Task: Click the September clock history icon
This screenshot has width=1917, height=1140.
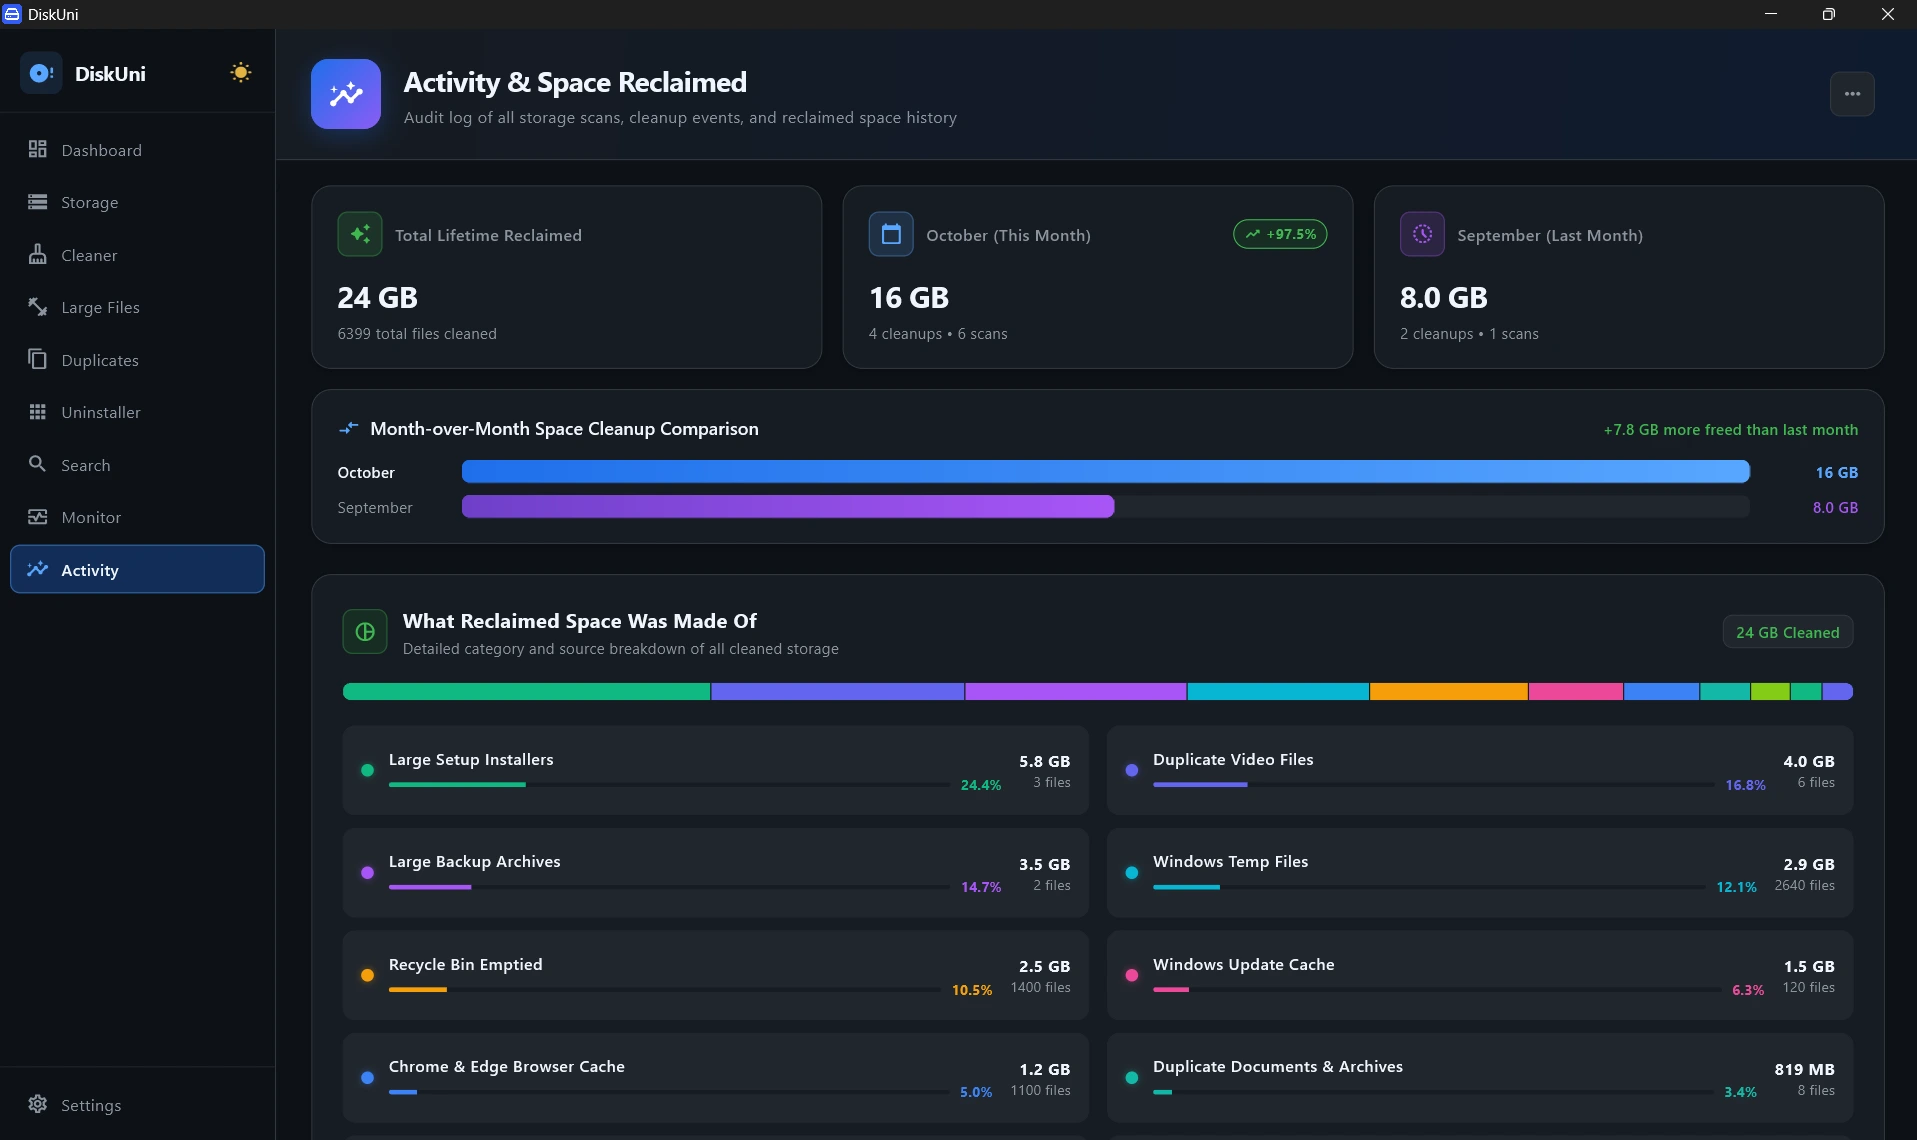Action: (x=1422, y=234)
